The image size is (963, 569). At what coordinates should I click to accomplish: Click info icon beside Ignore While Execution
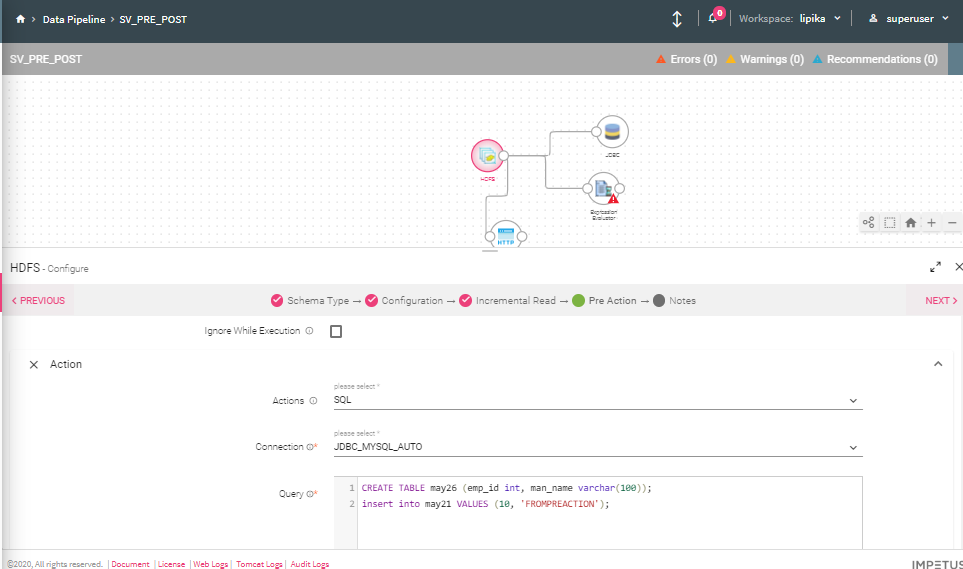coord(310,331)
